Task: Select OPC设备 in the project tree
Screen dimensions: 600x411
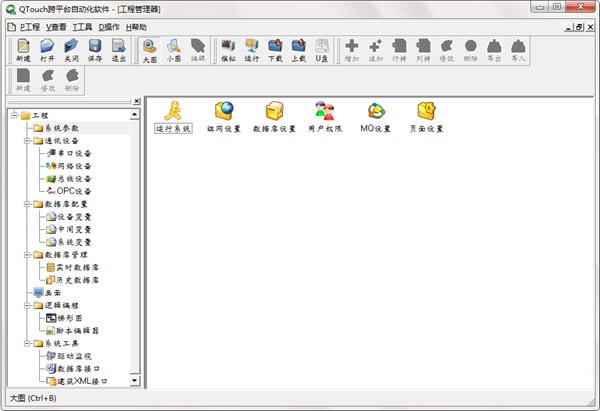Action: click(80, 191)
